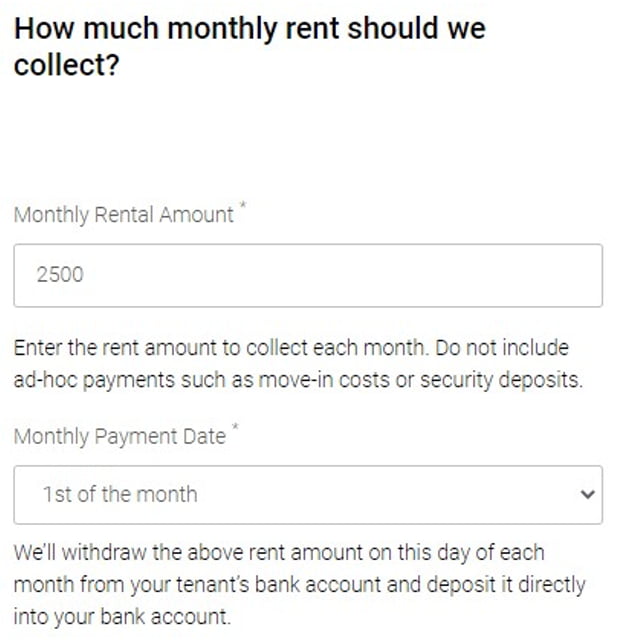Click the empty right side of rent field
The height and width of the screenshot is (640, 618).
450,275
